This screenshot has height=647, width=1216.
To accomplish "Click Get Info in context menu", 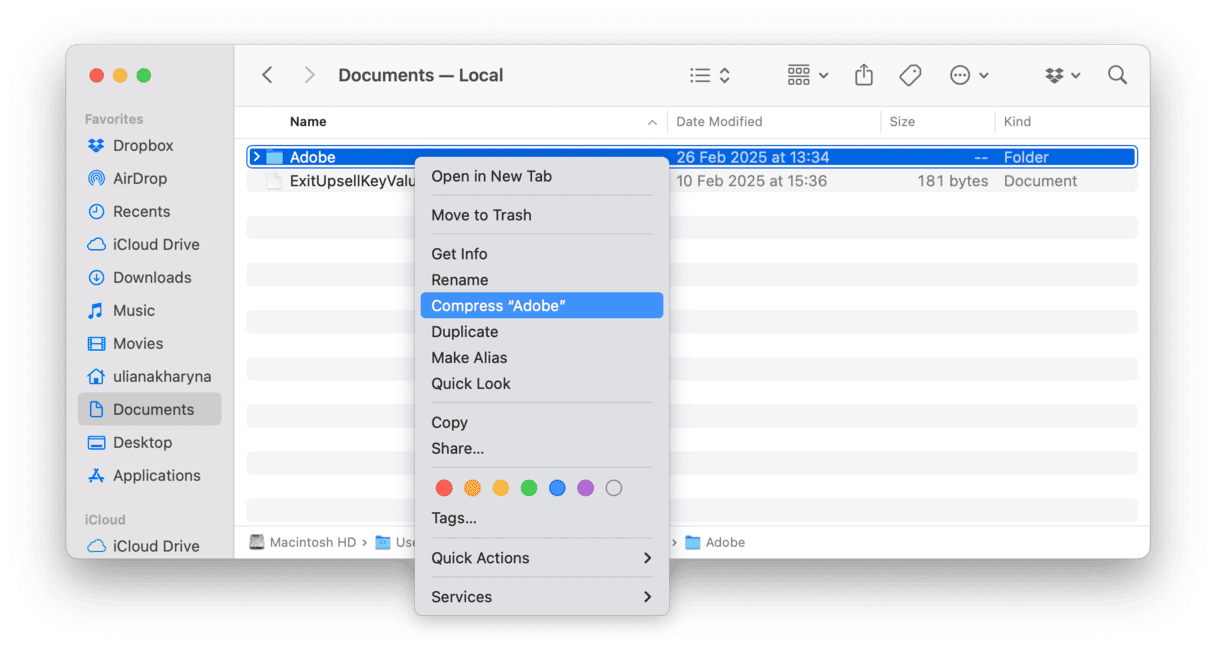I will [x=459, y=254].
